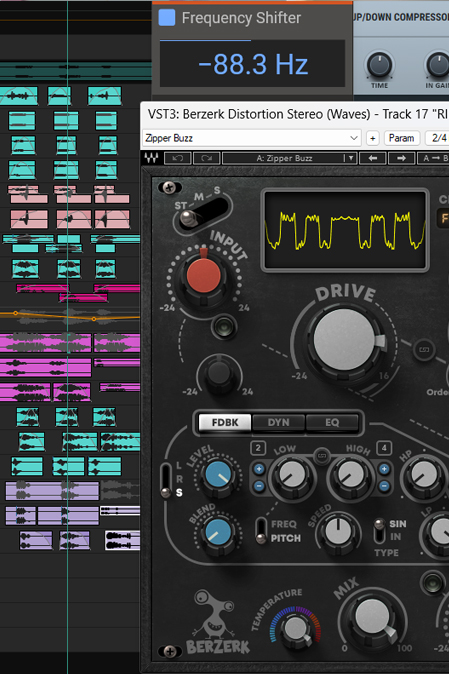Toggle link between LOW and HIGH knobs
449x674 pixels.
tap(321, 456)
